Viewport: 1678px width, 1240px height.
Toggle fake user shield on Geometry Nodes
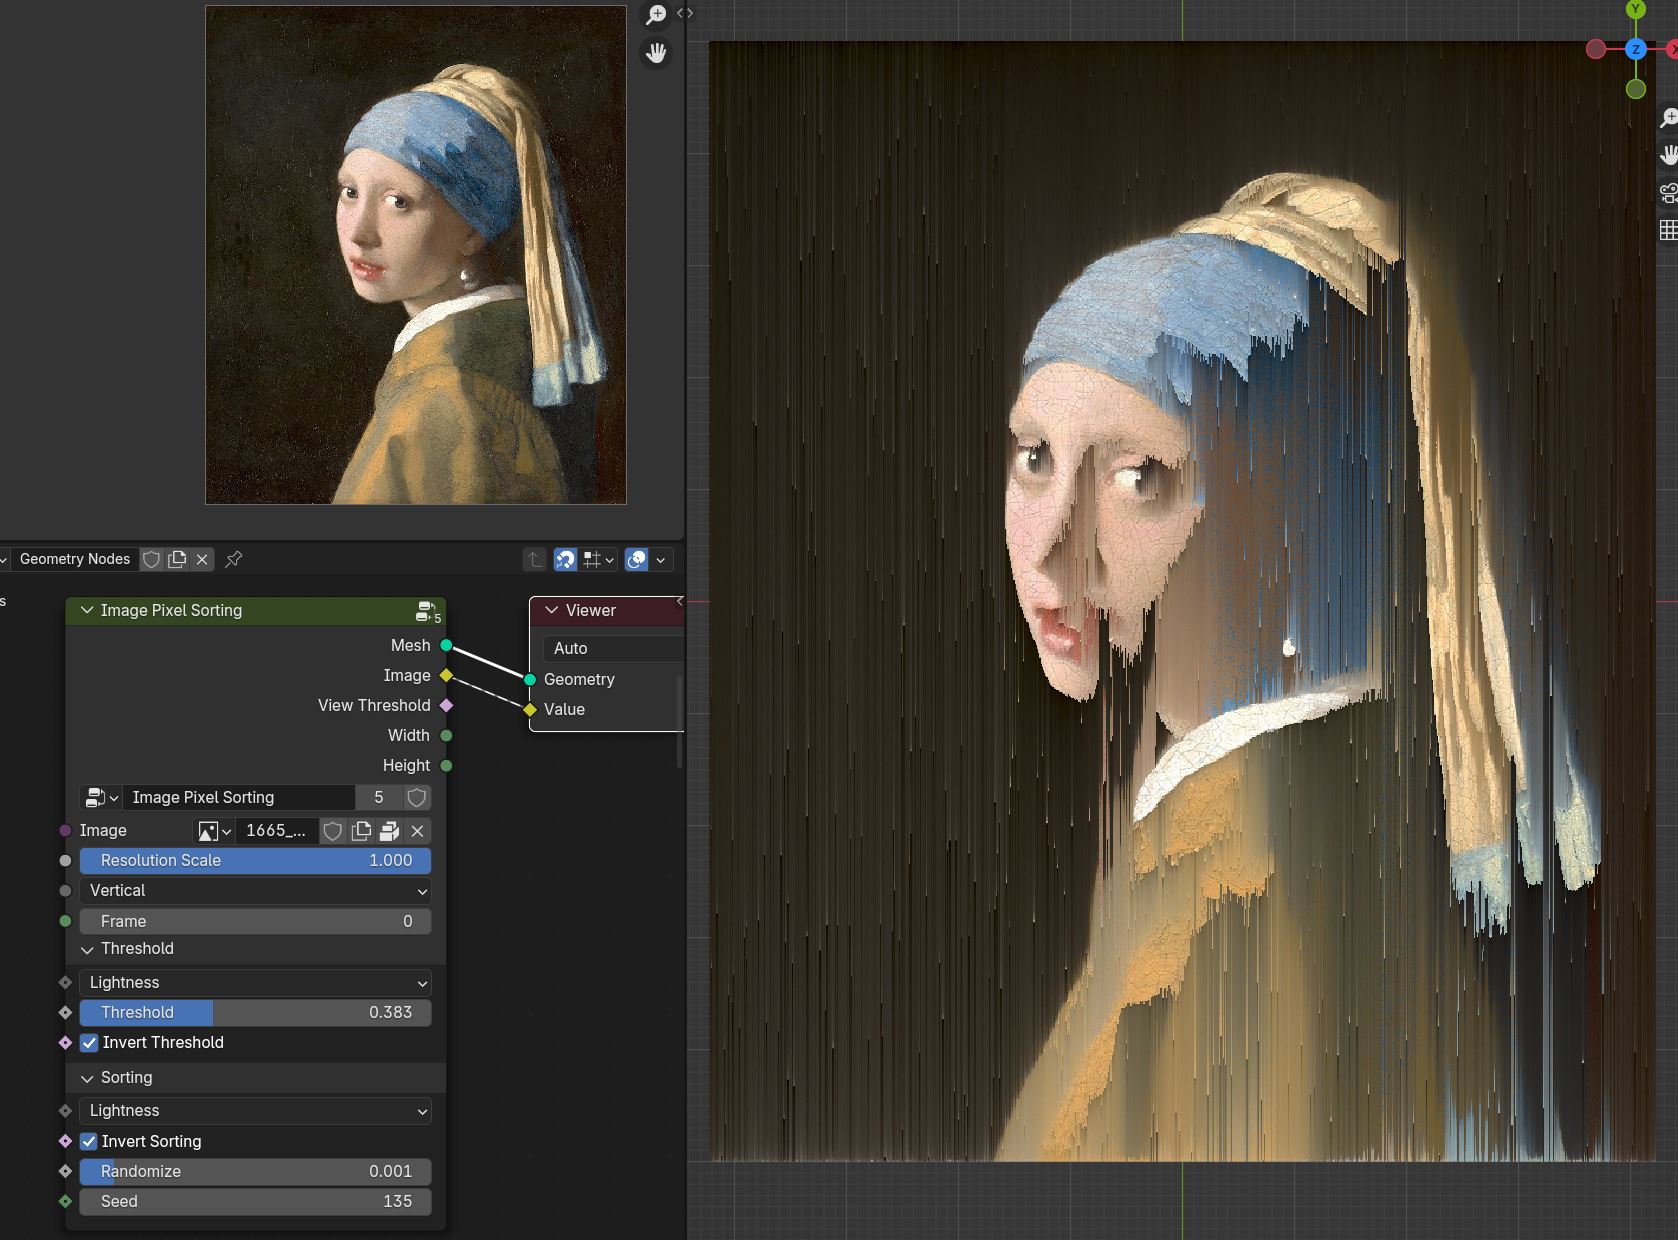(152, 559)
